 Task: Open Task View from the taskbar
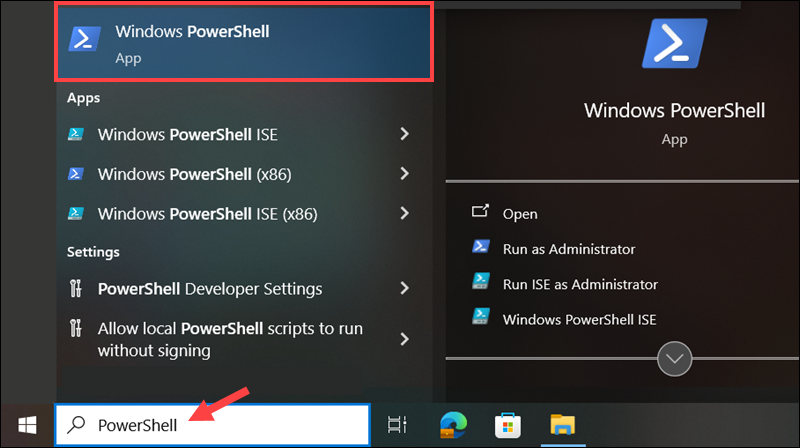click(x=397, y=425)
